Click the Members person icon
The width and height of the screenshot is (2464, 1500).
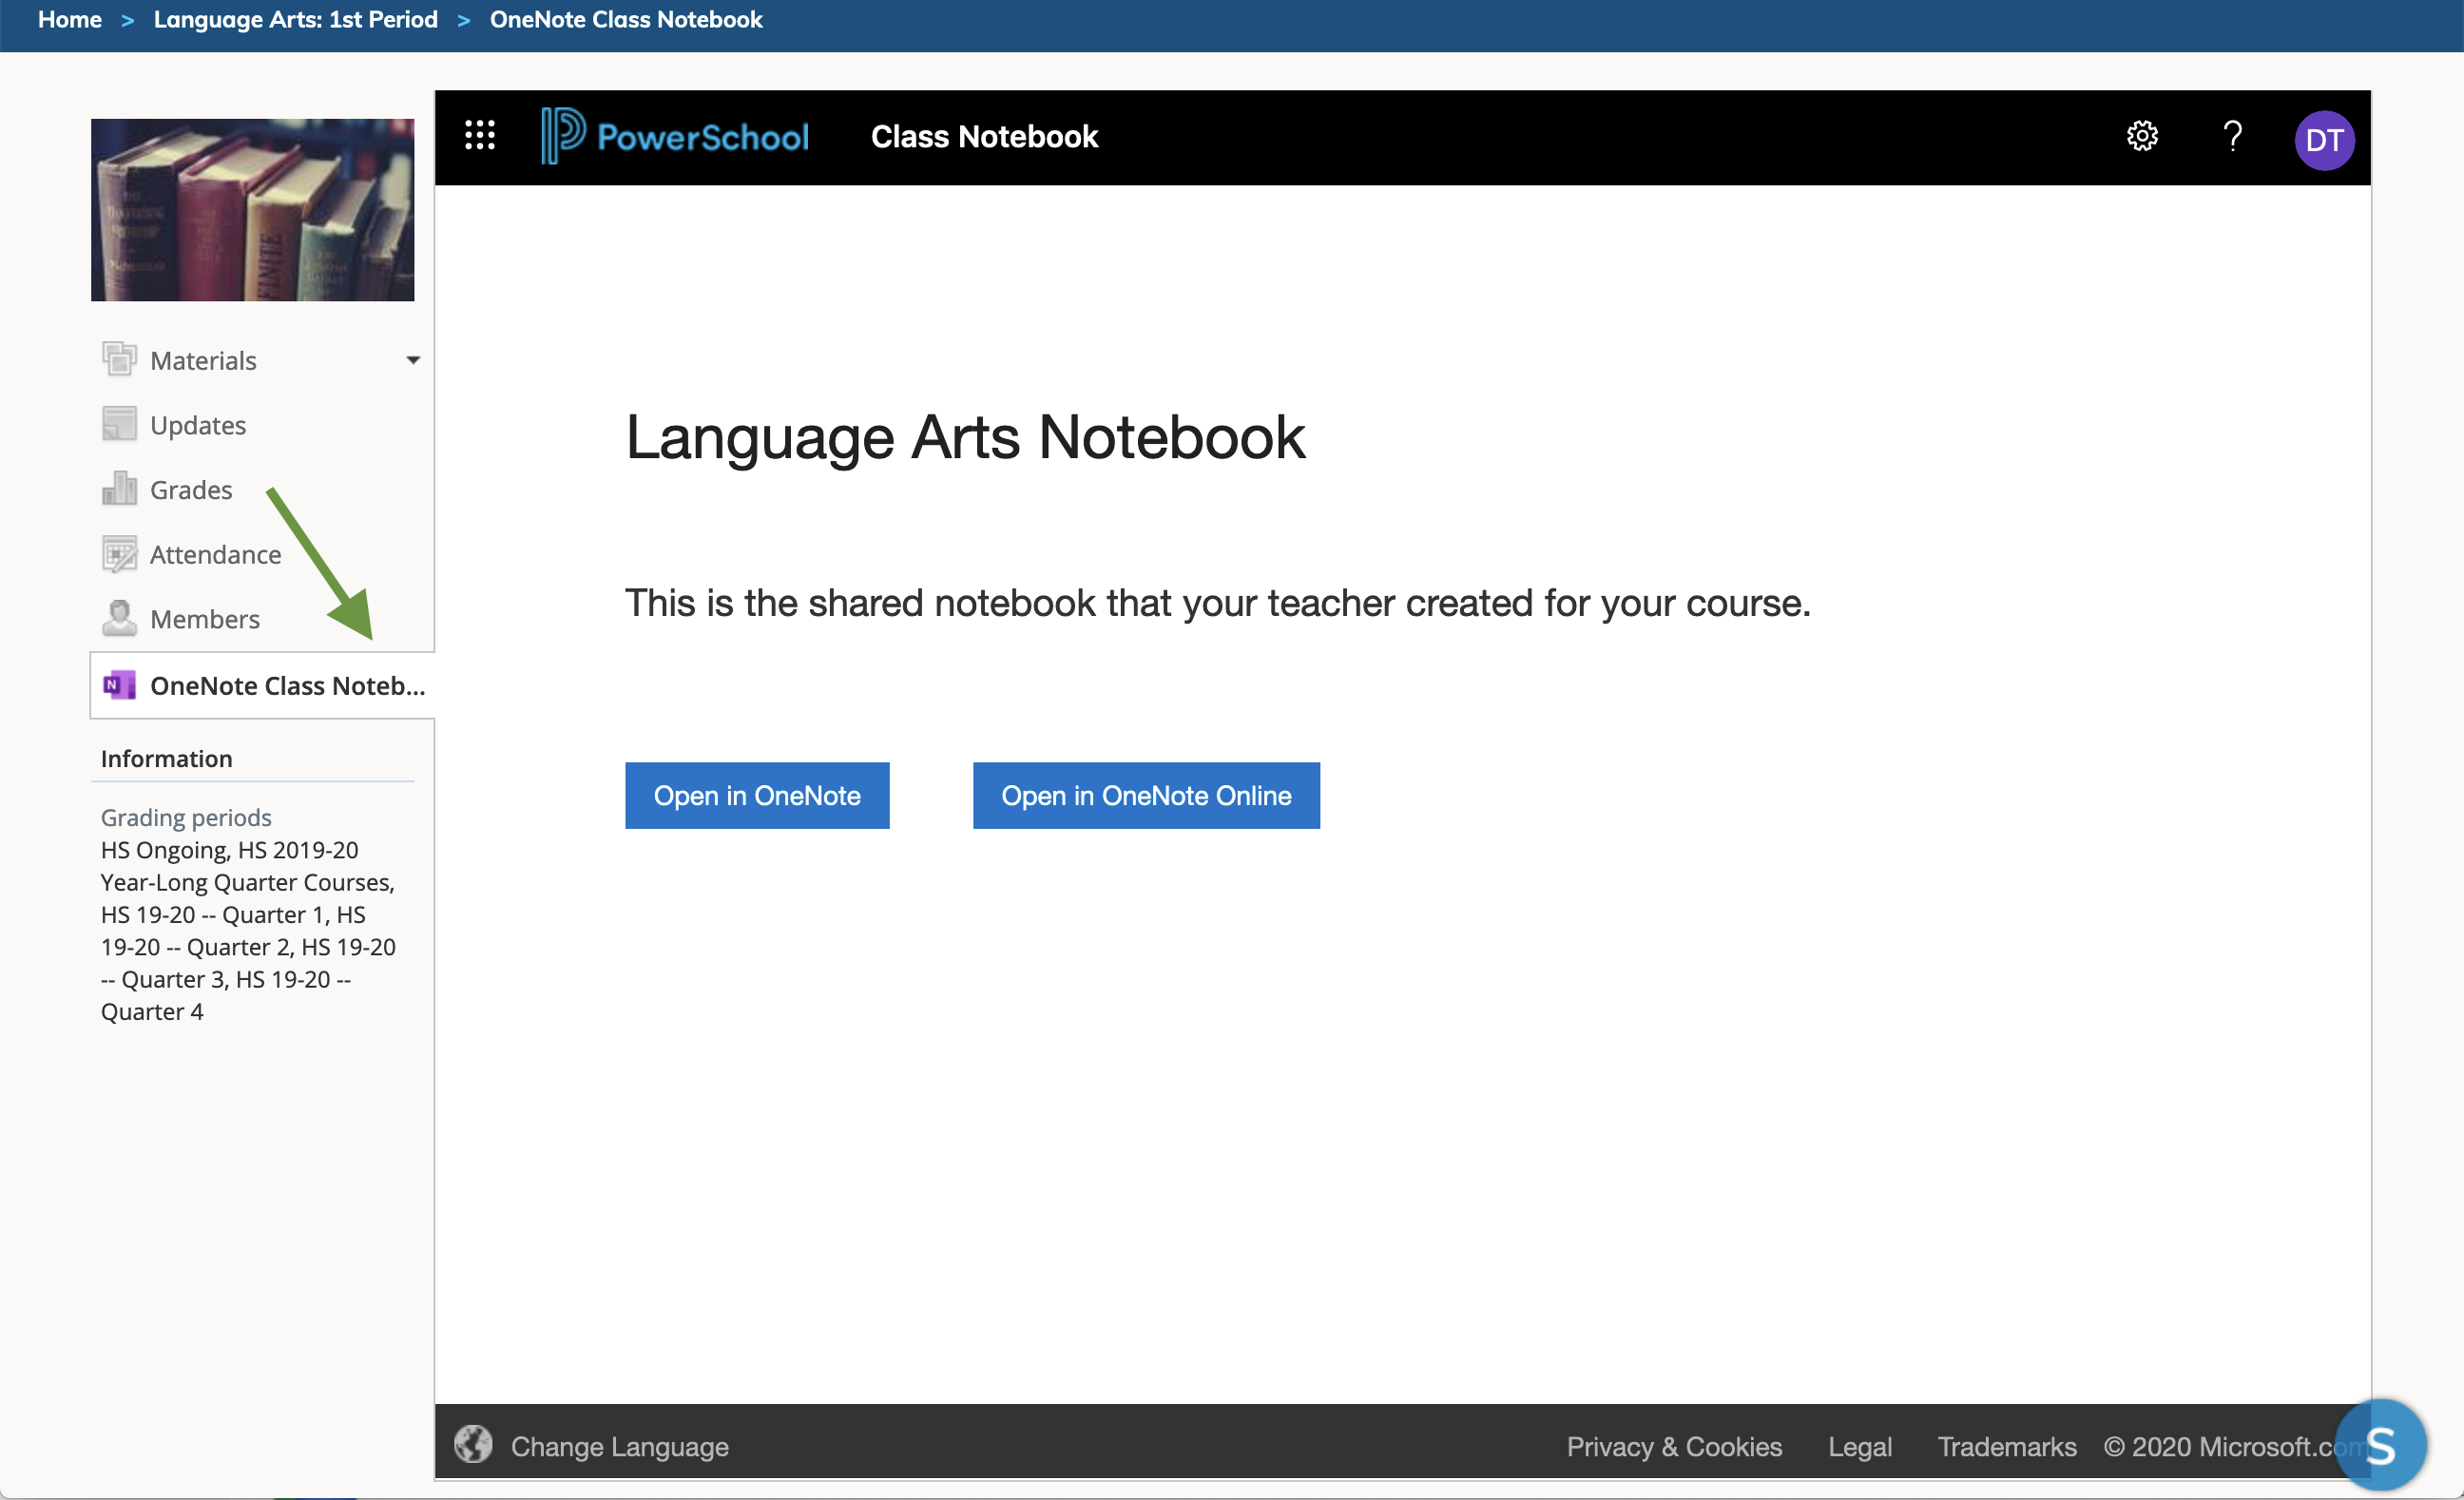tap(119, 618)
